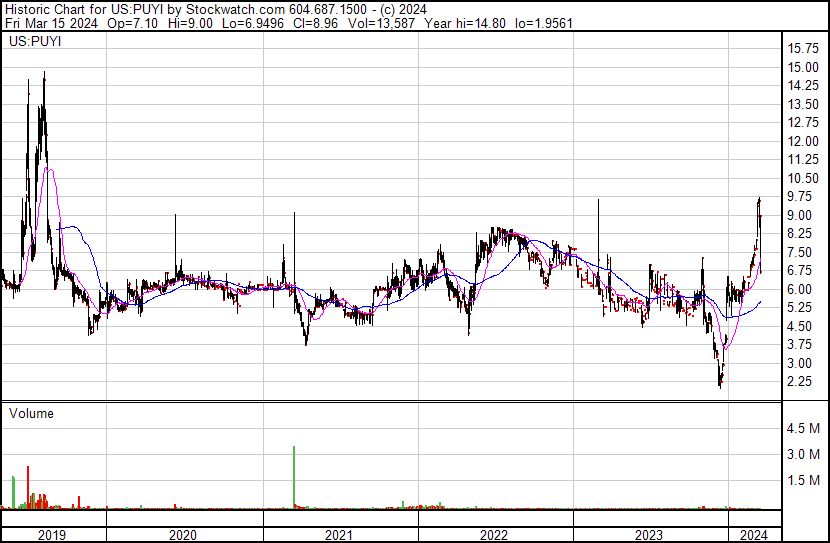Click the 6.00 price axis label

(802, 289)
